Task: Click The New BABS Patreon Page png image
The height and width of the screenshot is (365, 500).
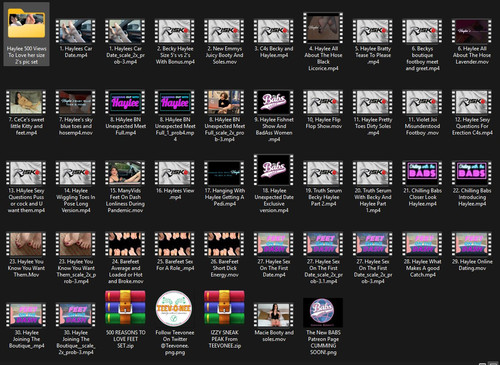Action: click(x=323, y=312)
